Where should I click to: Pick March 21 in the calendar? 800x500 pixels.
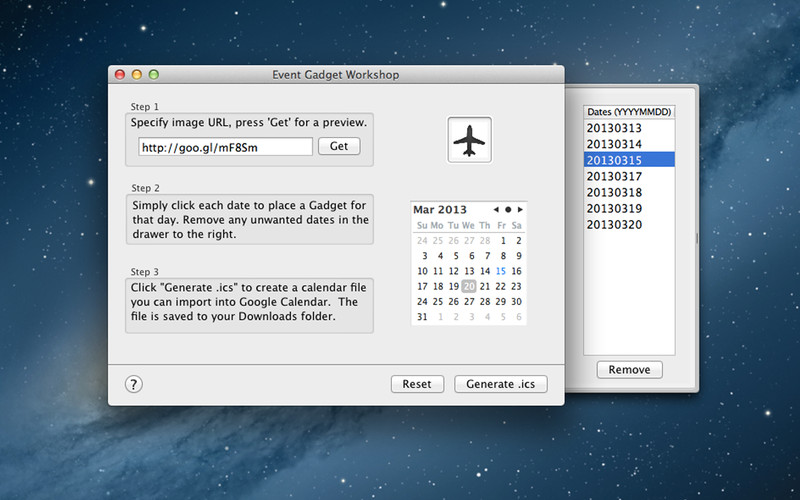485,287
